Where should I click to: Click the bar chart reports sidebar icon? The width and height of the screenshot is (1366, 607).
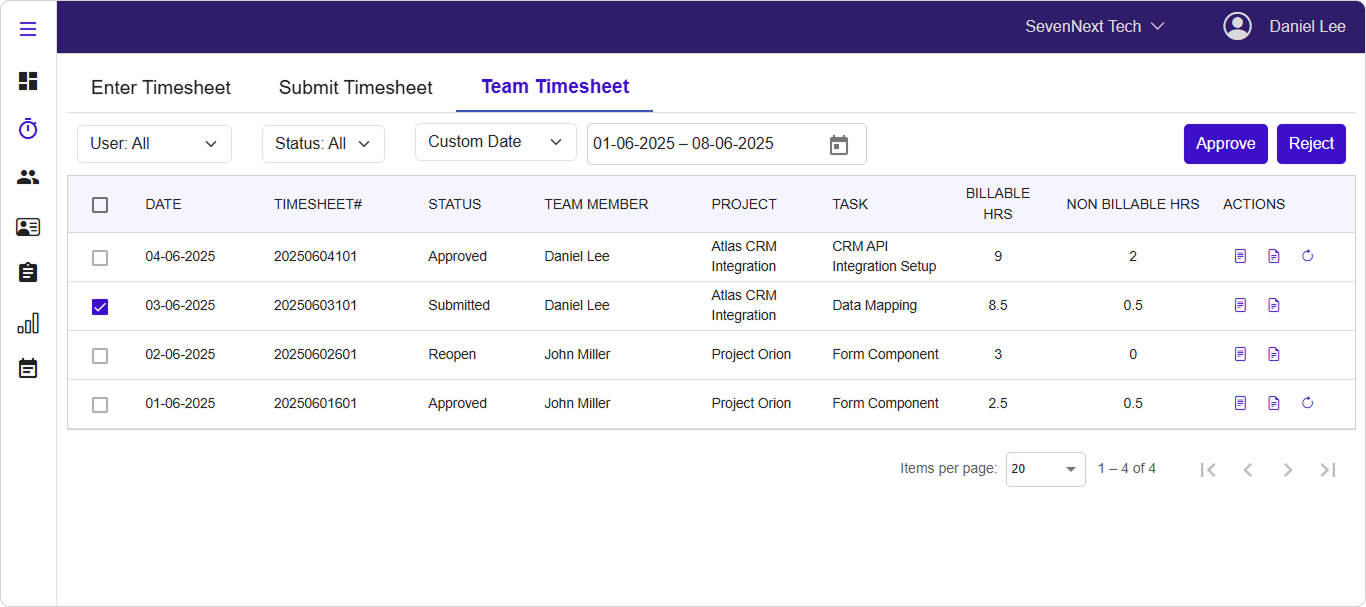click(28, 323)
